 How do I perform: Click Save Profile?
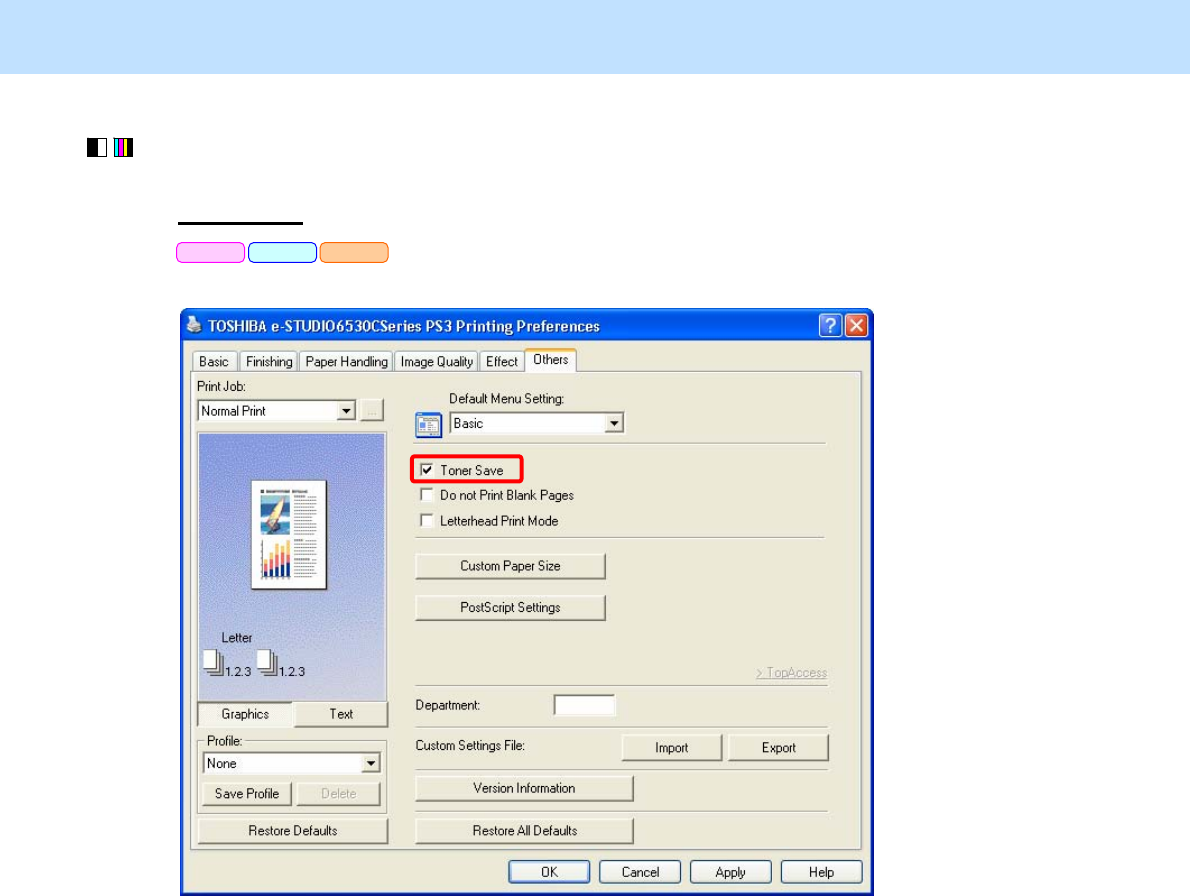(247, 794)
